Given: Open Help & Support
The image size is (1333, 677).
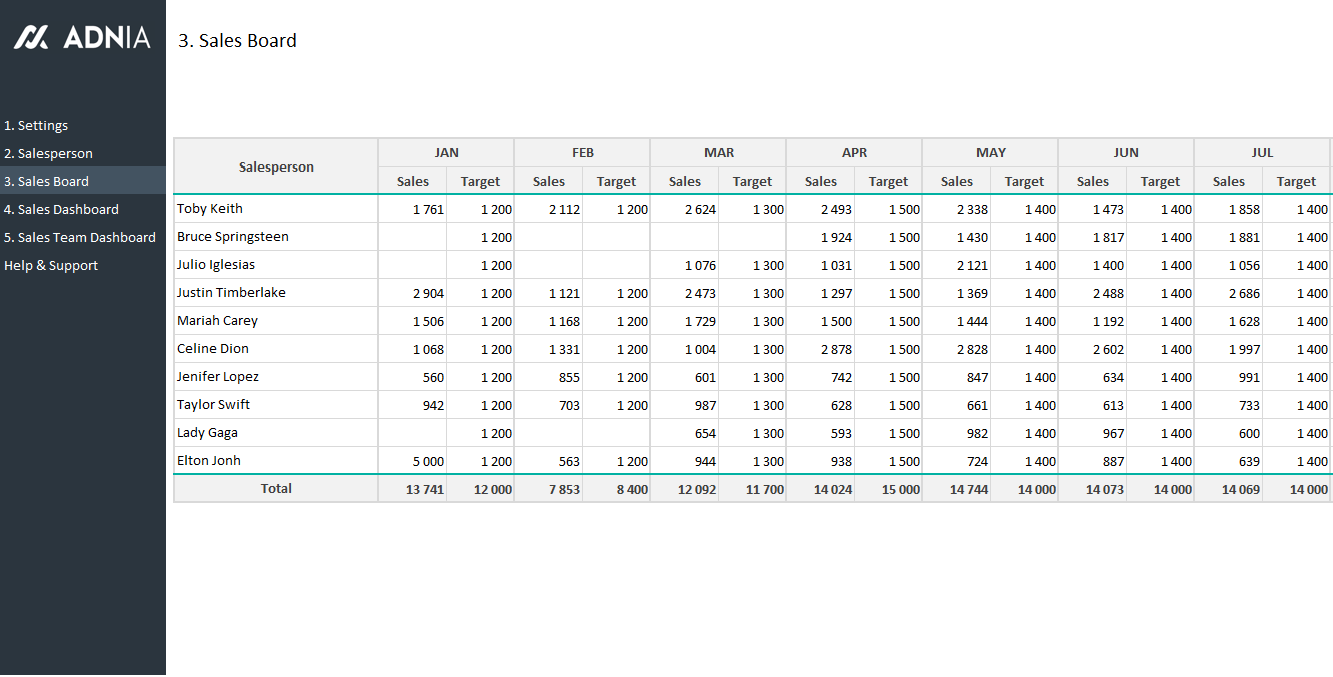Looking at the screenshot, I should coord(51,265).
